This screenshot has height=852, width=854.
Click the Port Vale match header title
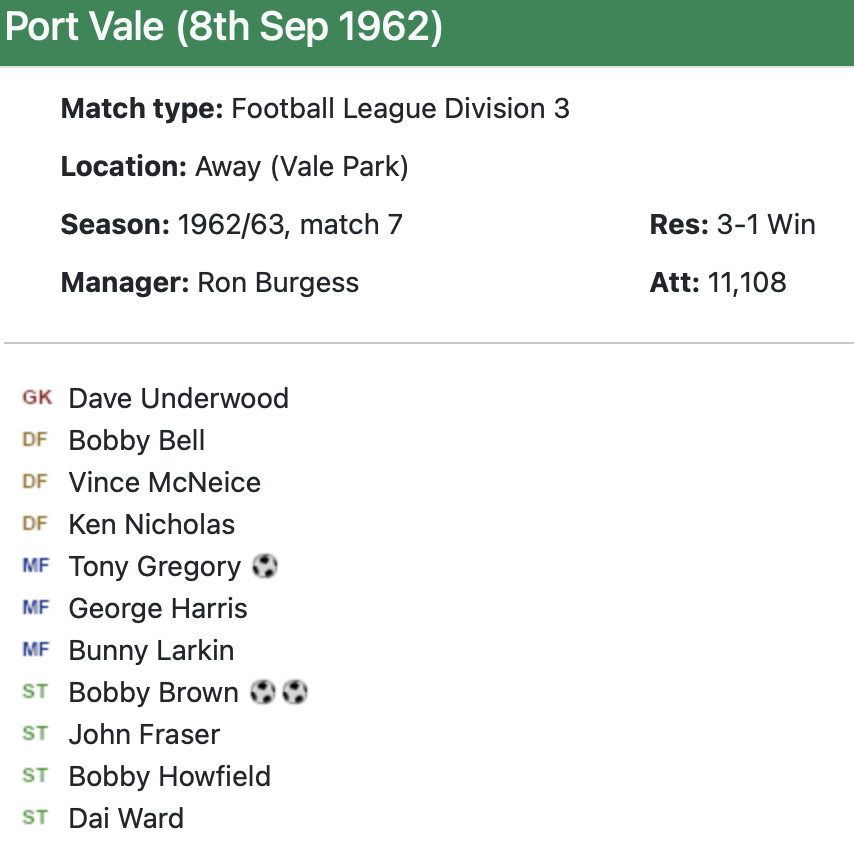click(224, 27)
